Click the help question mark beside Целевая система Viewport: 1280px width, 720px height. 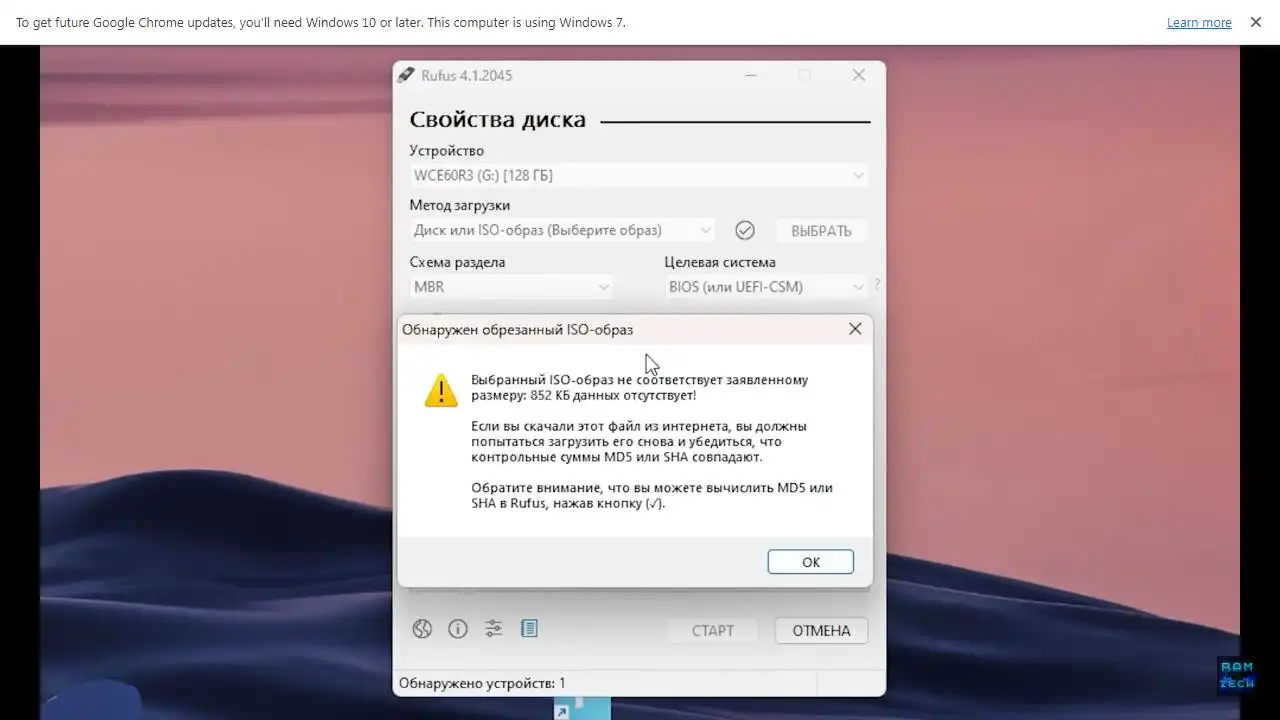[x=877, y=284]
